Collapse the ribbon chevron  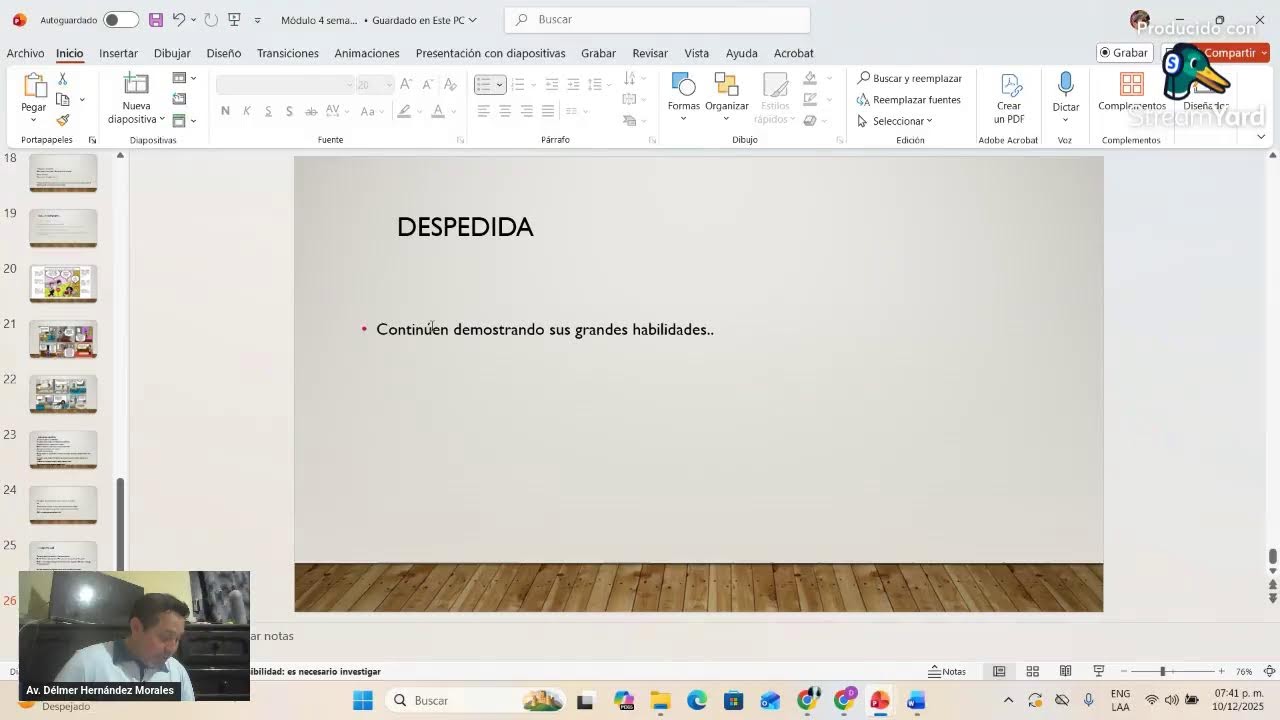pyautogui.click(x=1261, y=137)
